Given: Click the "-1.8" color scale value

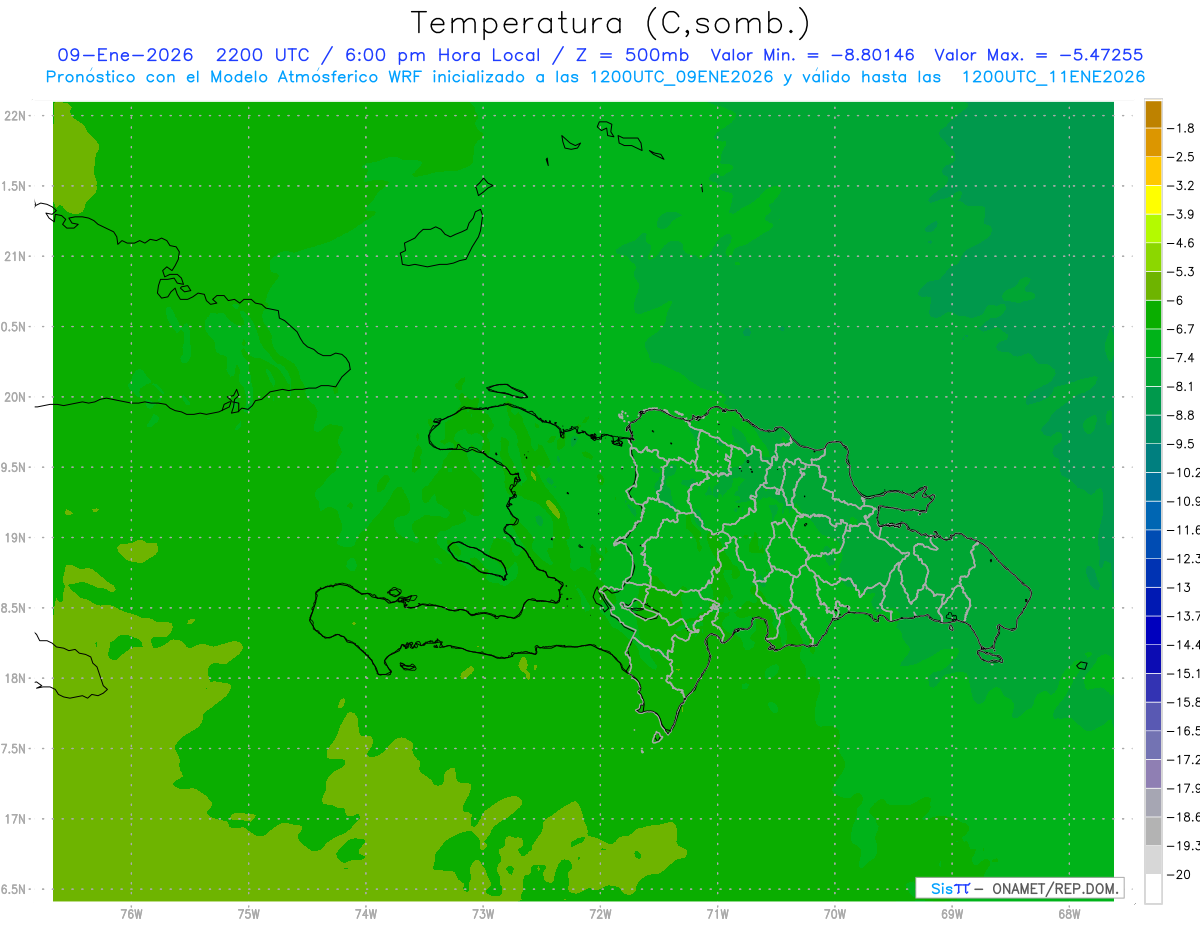Looking at the screenshot, I should click(x=1182, y=128).
